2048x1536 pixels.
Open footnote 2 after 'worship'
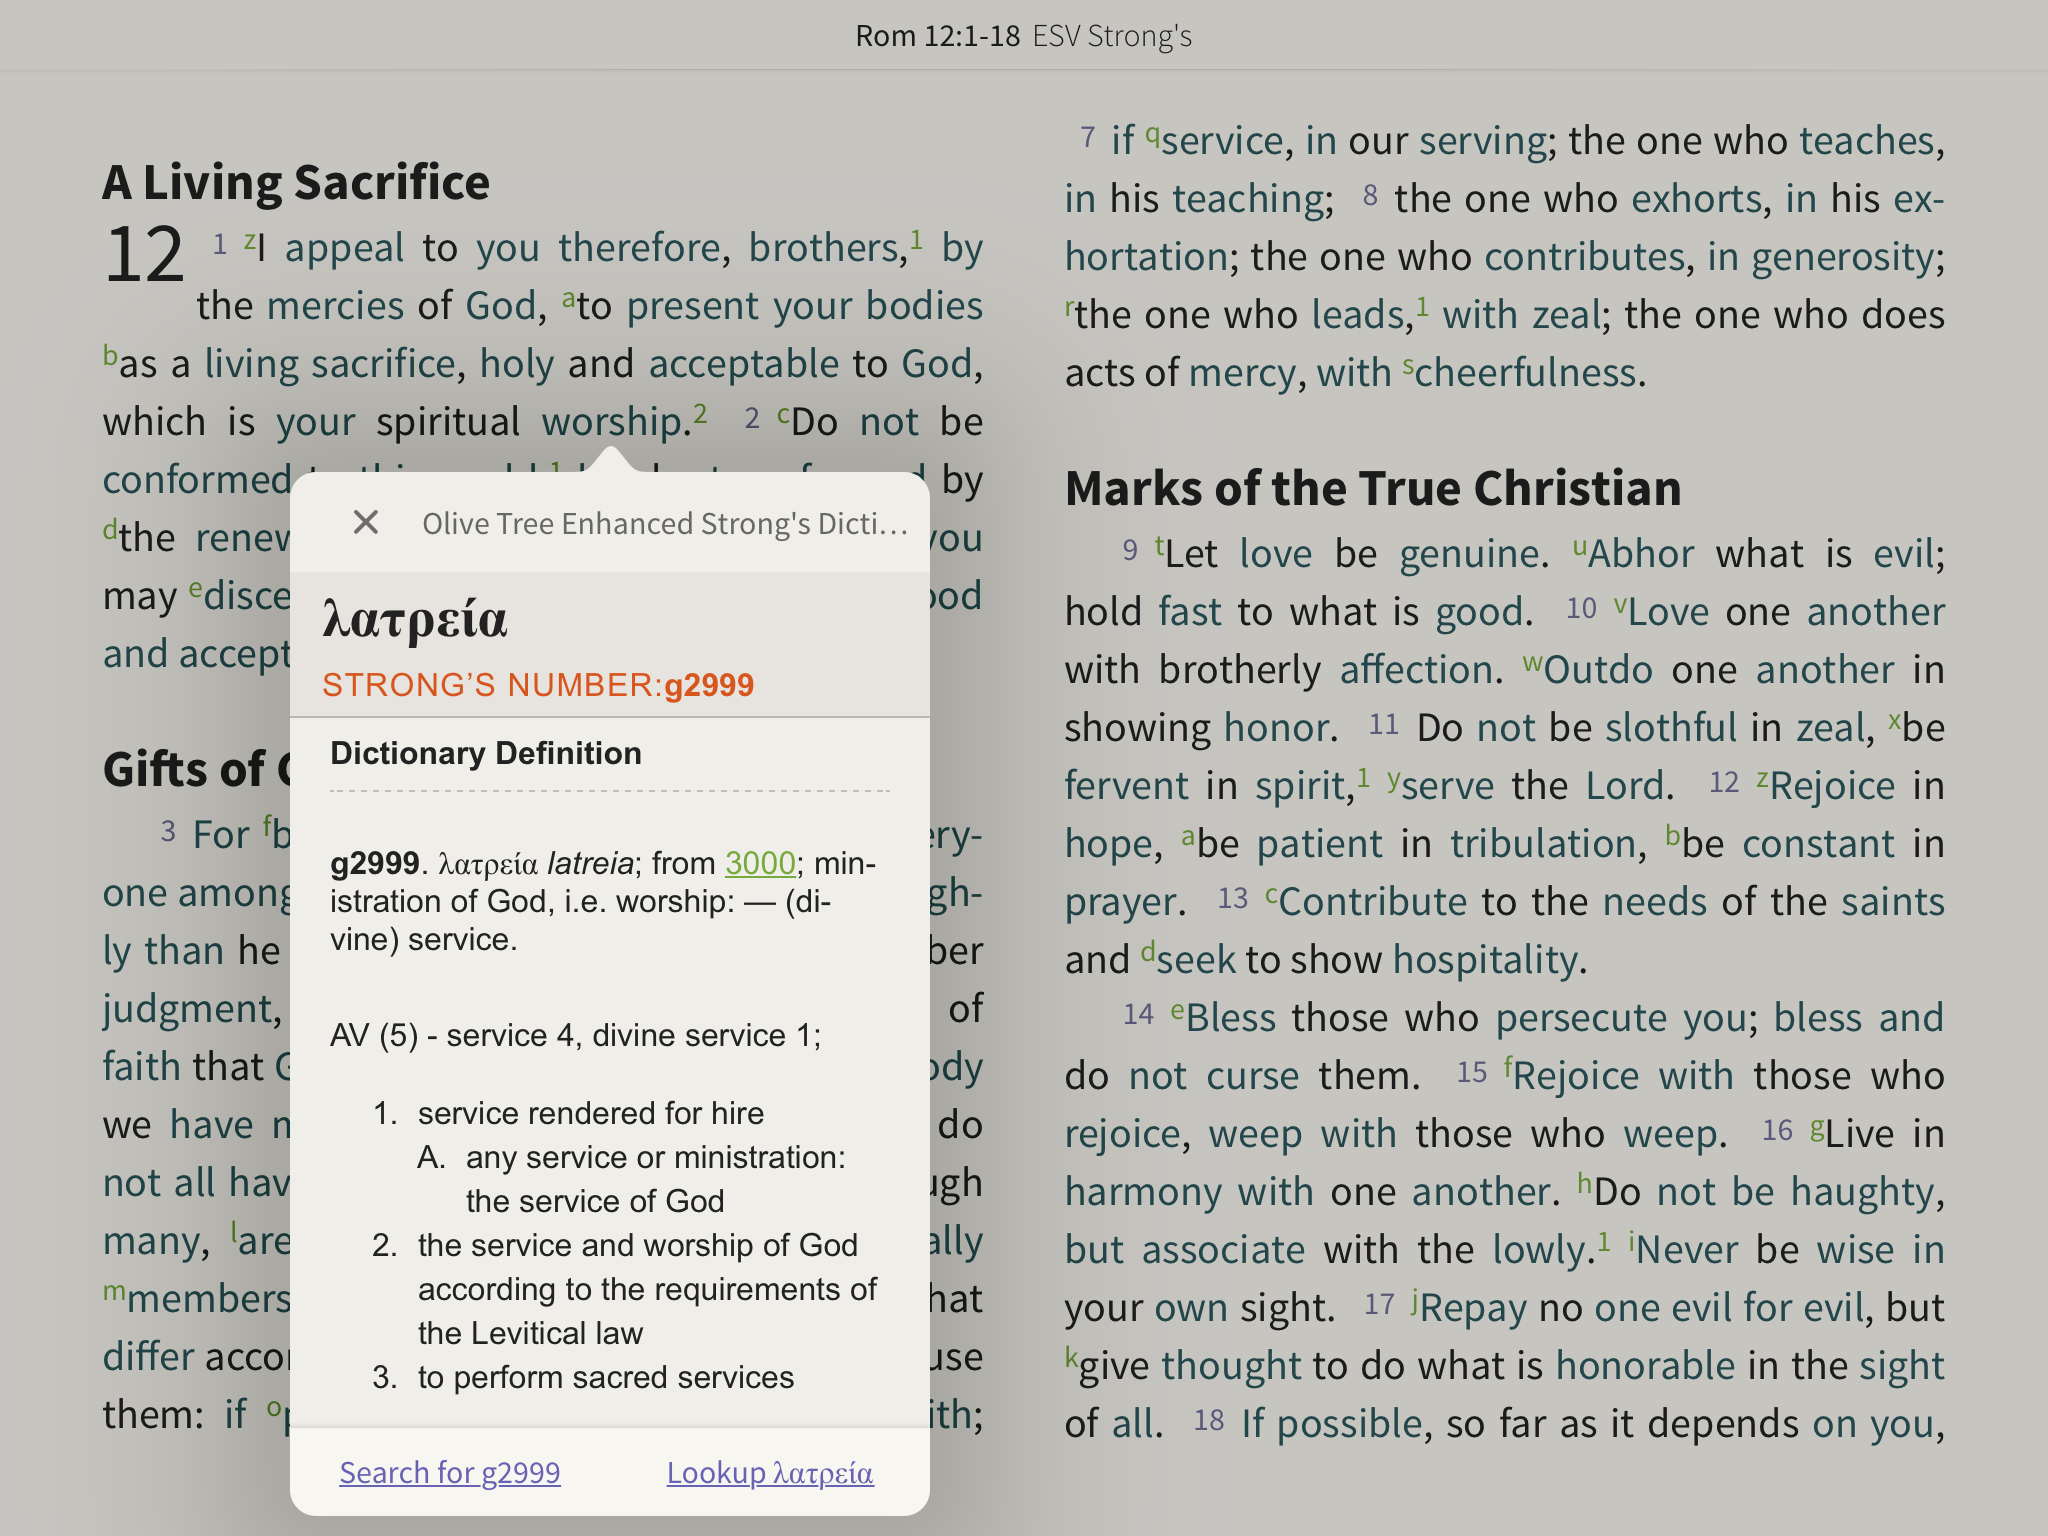[x=700, y=413]
